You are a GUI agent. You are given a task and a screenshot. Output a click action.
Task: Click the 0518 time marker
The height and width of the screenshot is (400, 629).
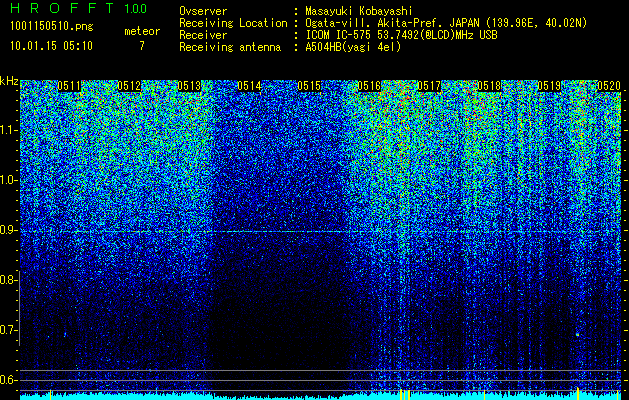(x=489, y=86)
